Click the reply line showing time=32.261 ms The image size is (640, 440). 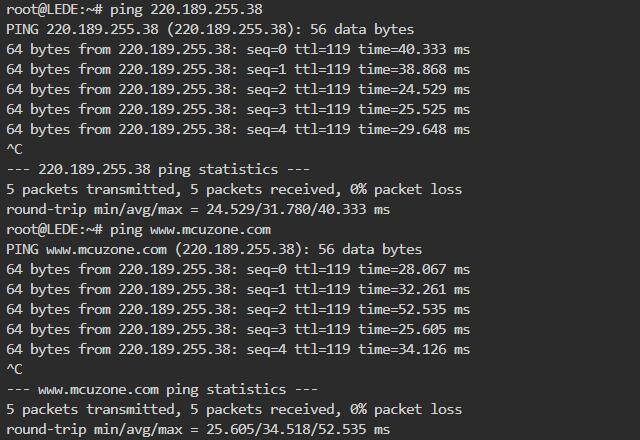pyautogui.click(x=238, y=289)
